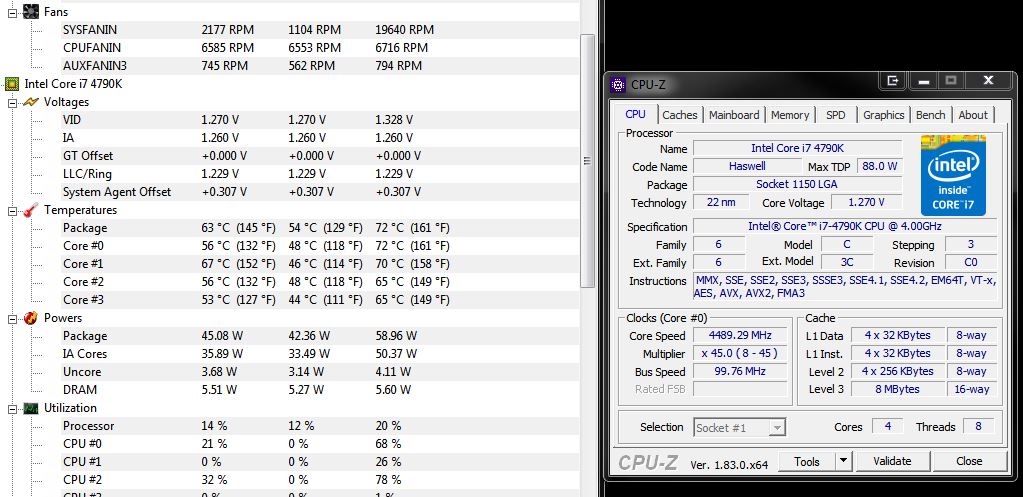Screen dimensions: 1023x497
Task: Open the Socket #1 selection dropdown
Action: pyautogui.click(x=776, y=428)
